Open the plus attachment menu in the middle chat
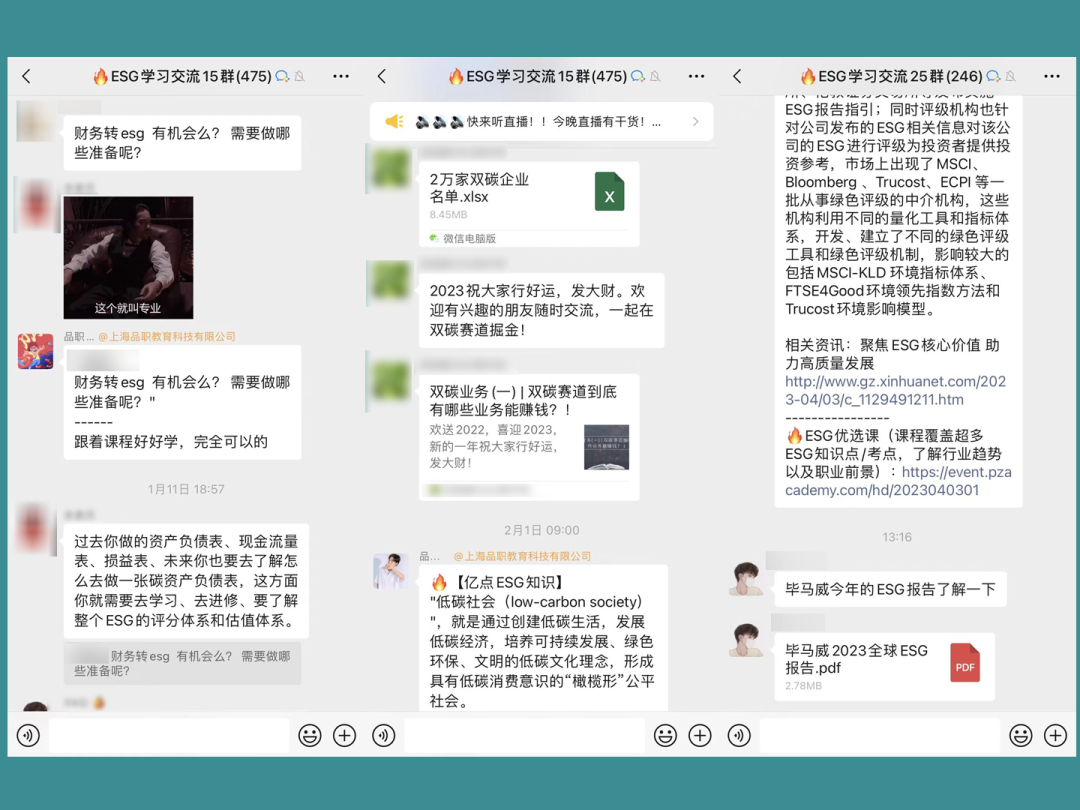This screenshot has width=1080, height=810. 698,735
